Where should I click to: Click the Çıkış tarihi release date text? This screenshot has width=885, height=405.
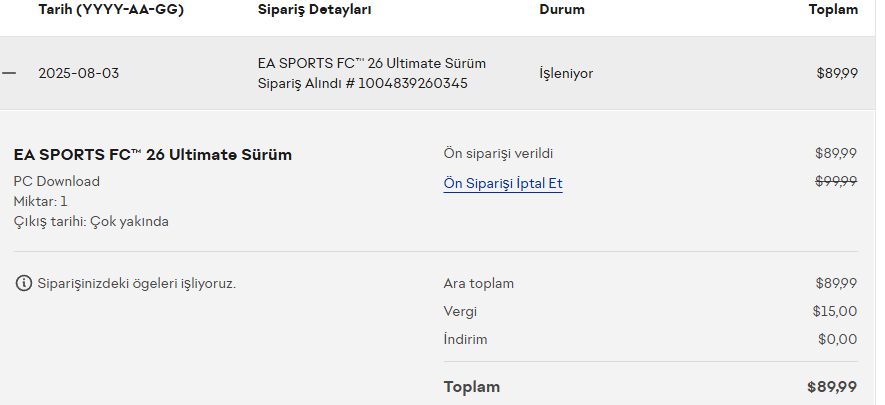pyautogui.click(x=91, y=221)
